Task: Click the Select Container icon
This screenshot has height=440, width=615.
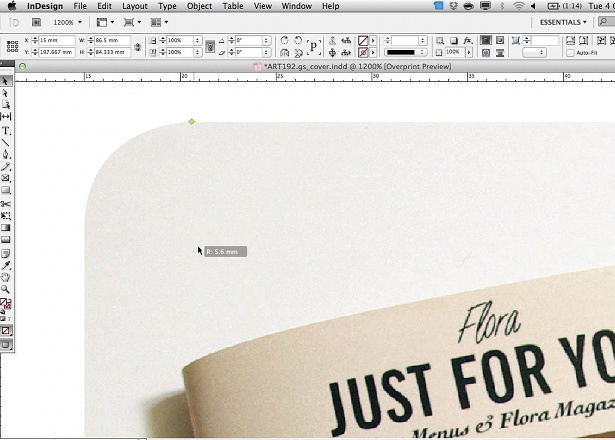Action: 333,40
